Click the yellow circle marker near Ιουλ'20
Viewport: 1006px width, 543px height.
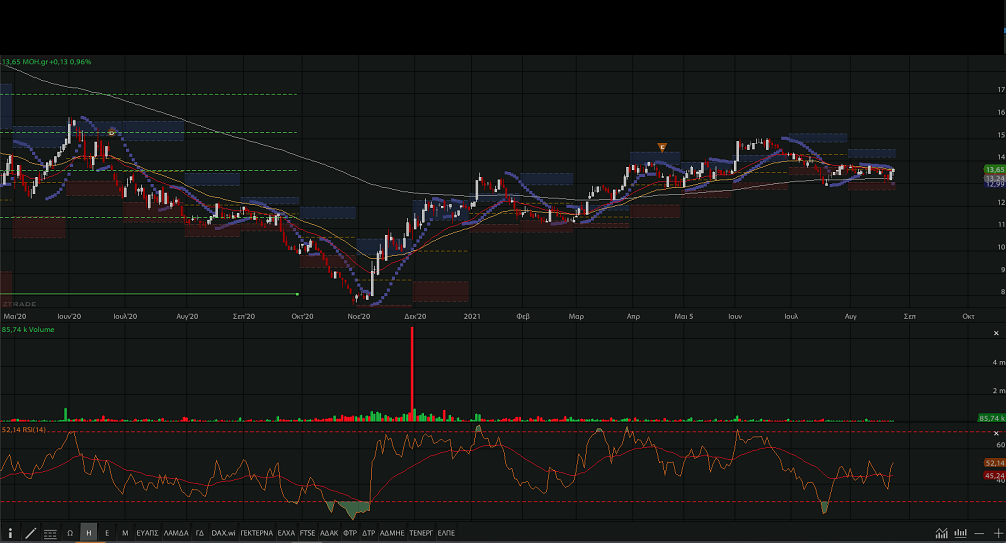coord(112,132)
